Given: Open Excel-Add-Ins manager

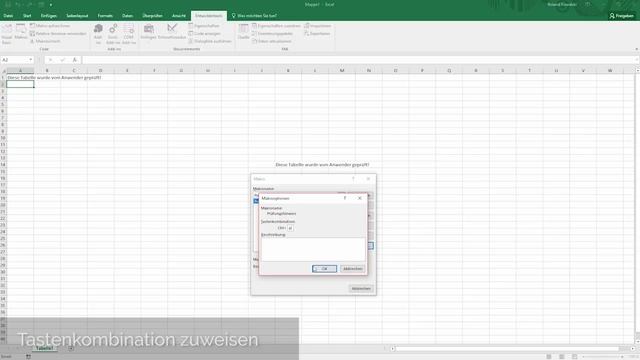Looking at the screenshot, I should [113, 34].
